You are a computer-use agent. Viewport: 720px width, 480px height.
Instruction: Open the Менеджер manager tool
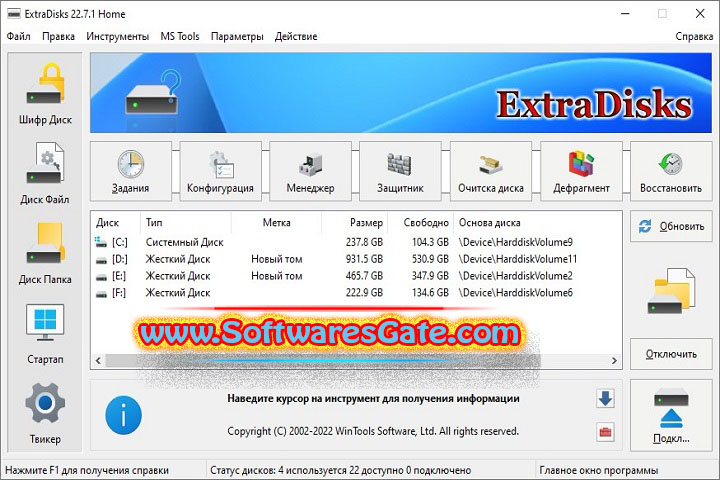310,171
